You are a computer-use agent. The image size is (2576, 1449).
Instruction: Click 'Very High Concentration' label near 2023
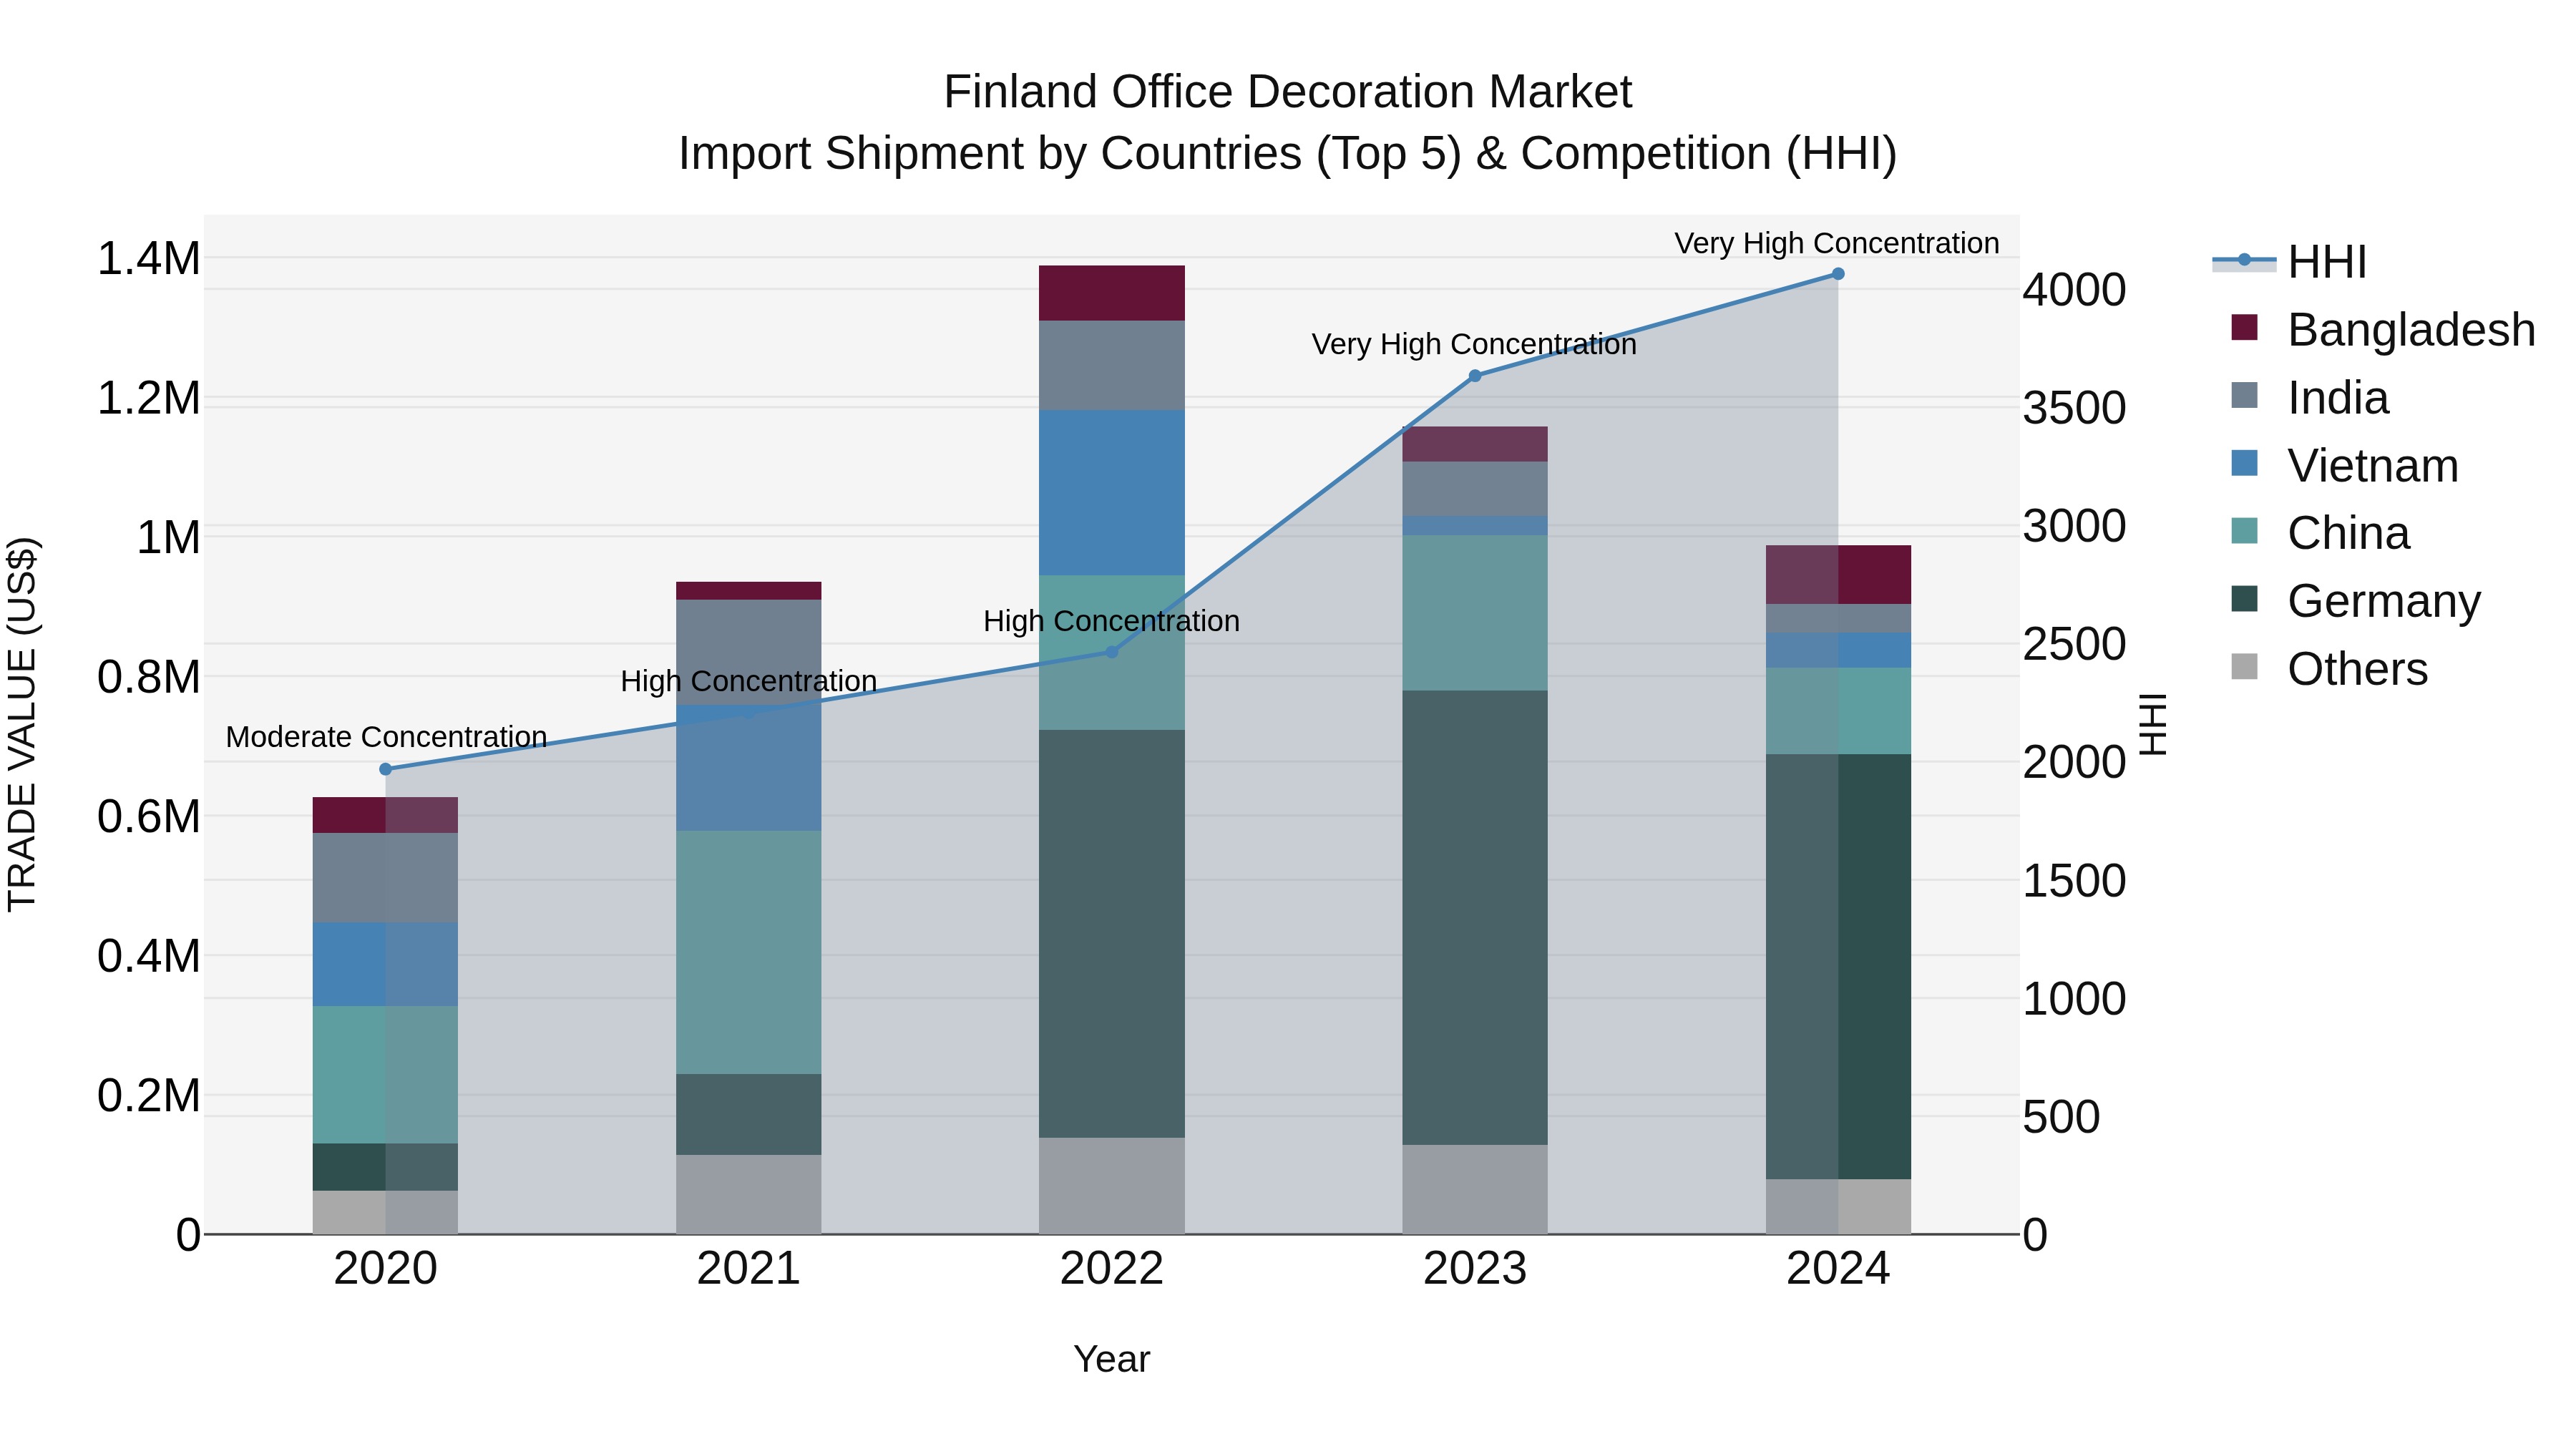click(x=1474, y=344)
